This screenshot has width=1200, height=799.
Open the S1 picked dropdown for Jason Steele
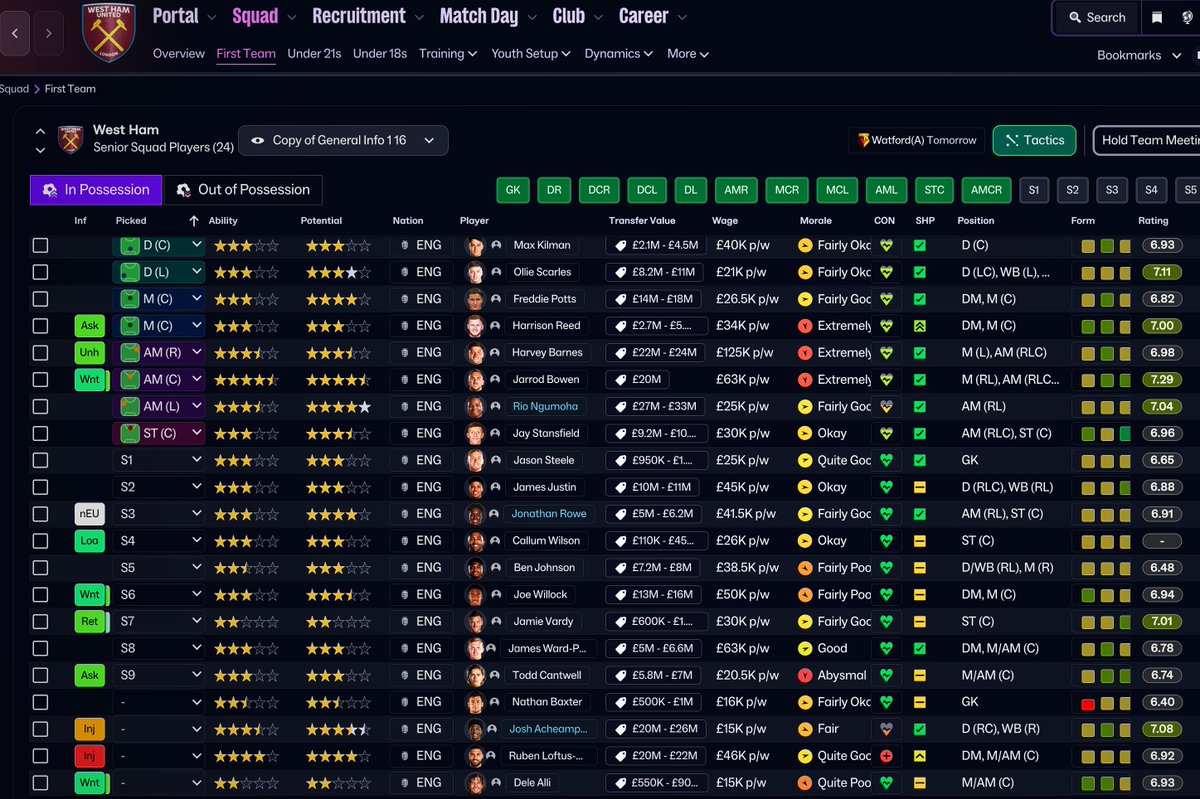(161, 460)
